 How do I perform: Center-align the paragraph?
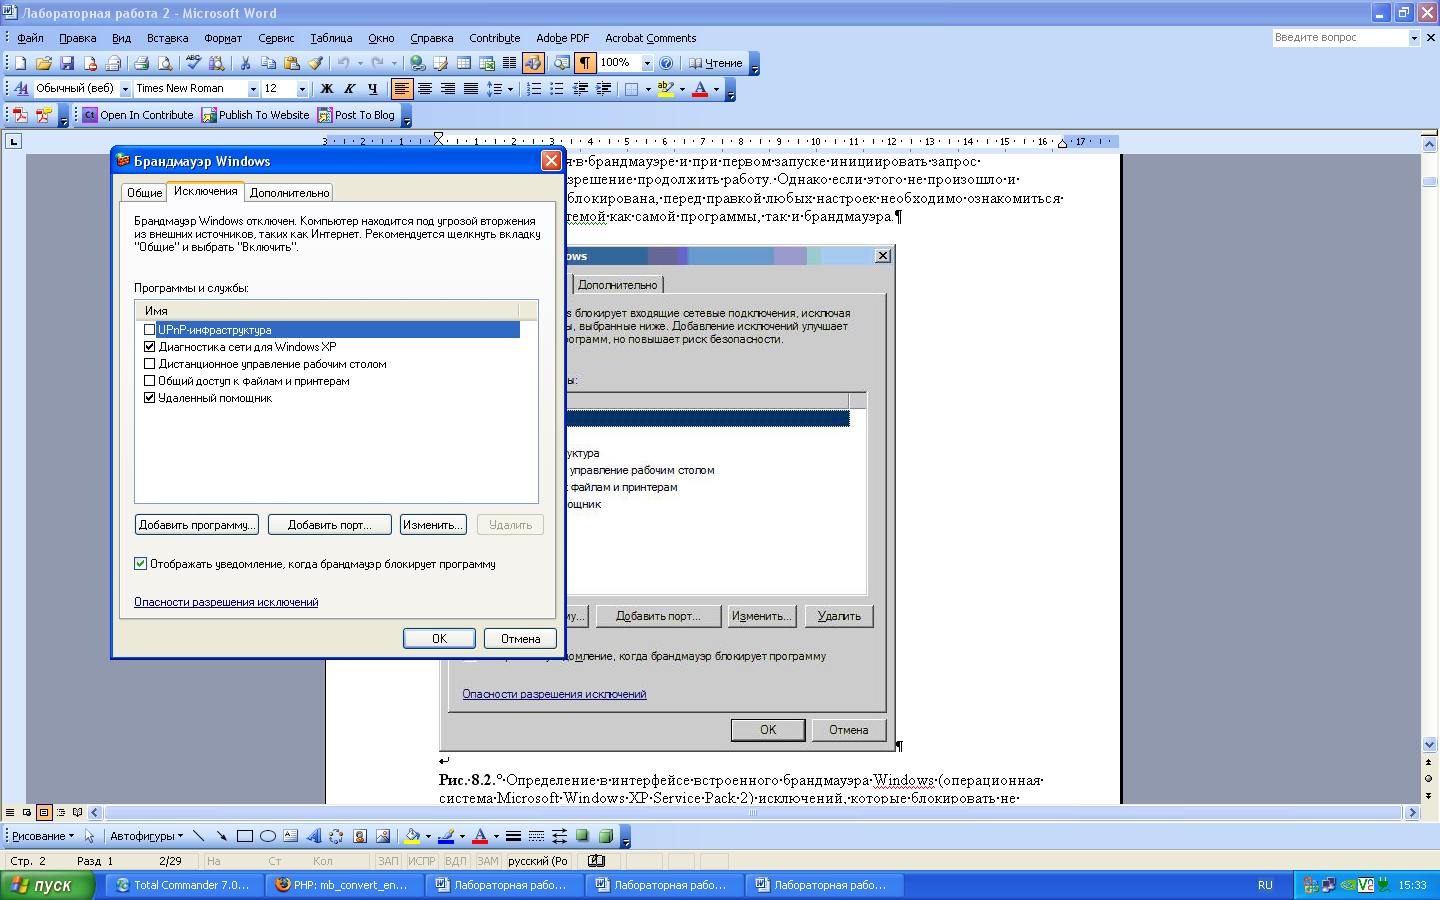click(x=425, y=89)
